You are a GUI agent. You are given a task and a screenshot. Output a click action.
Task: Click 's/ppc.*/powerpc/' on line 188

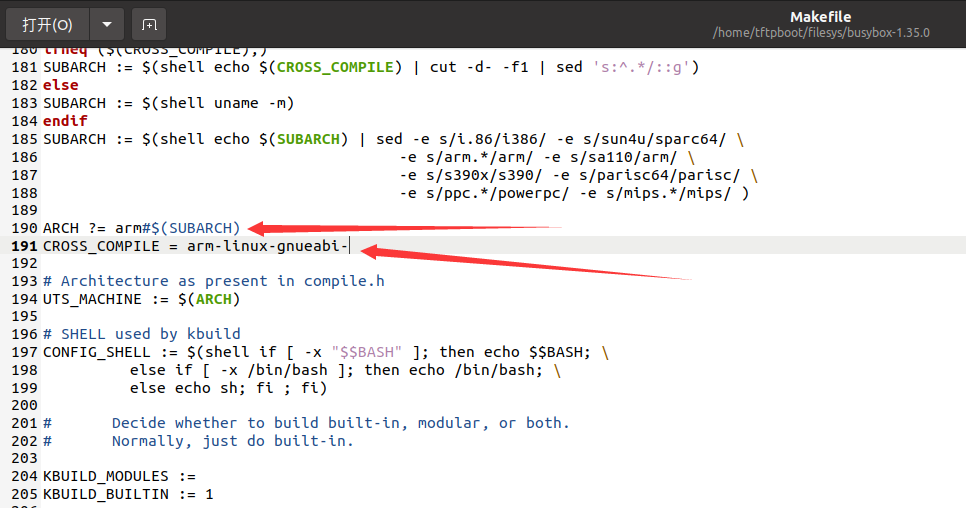point(498,193)
